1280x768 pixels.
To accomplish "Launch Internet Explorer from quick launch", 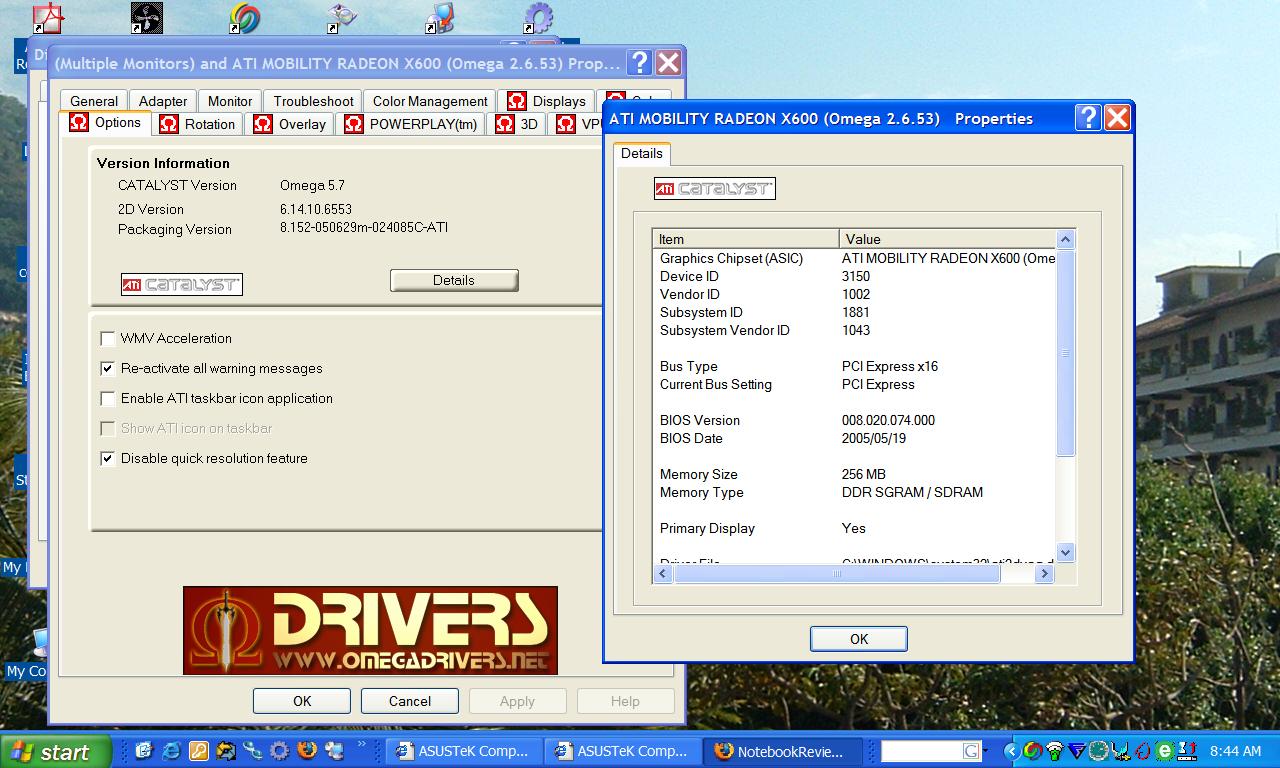I will click(x=171, y=750).
